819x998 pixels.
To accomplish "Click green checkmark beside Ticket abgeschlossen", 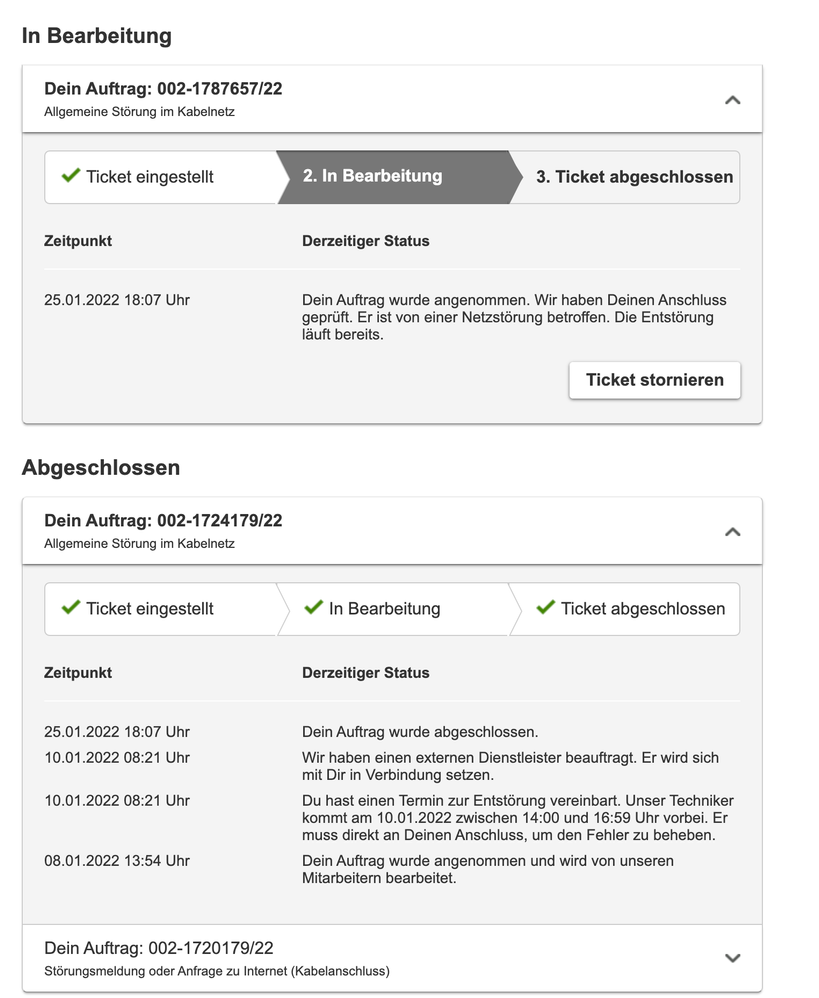I will coord(545,607).
